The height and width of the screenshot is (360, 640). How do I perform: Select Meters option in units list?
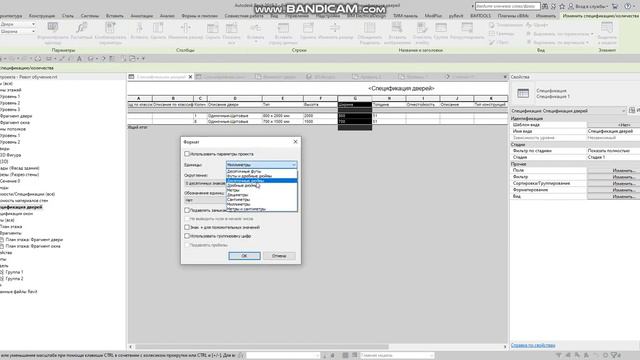(x=262, y=190)
